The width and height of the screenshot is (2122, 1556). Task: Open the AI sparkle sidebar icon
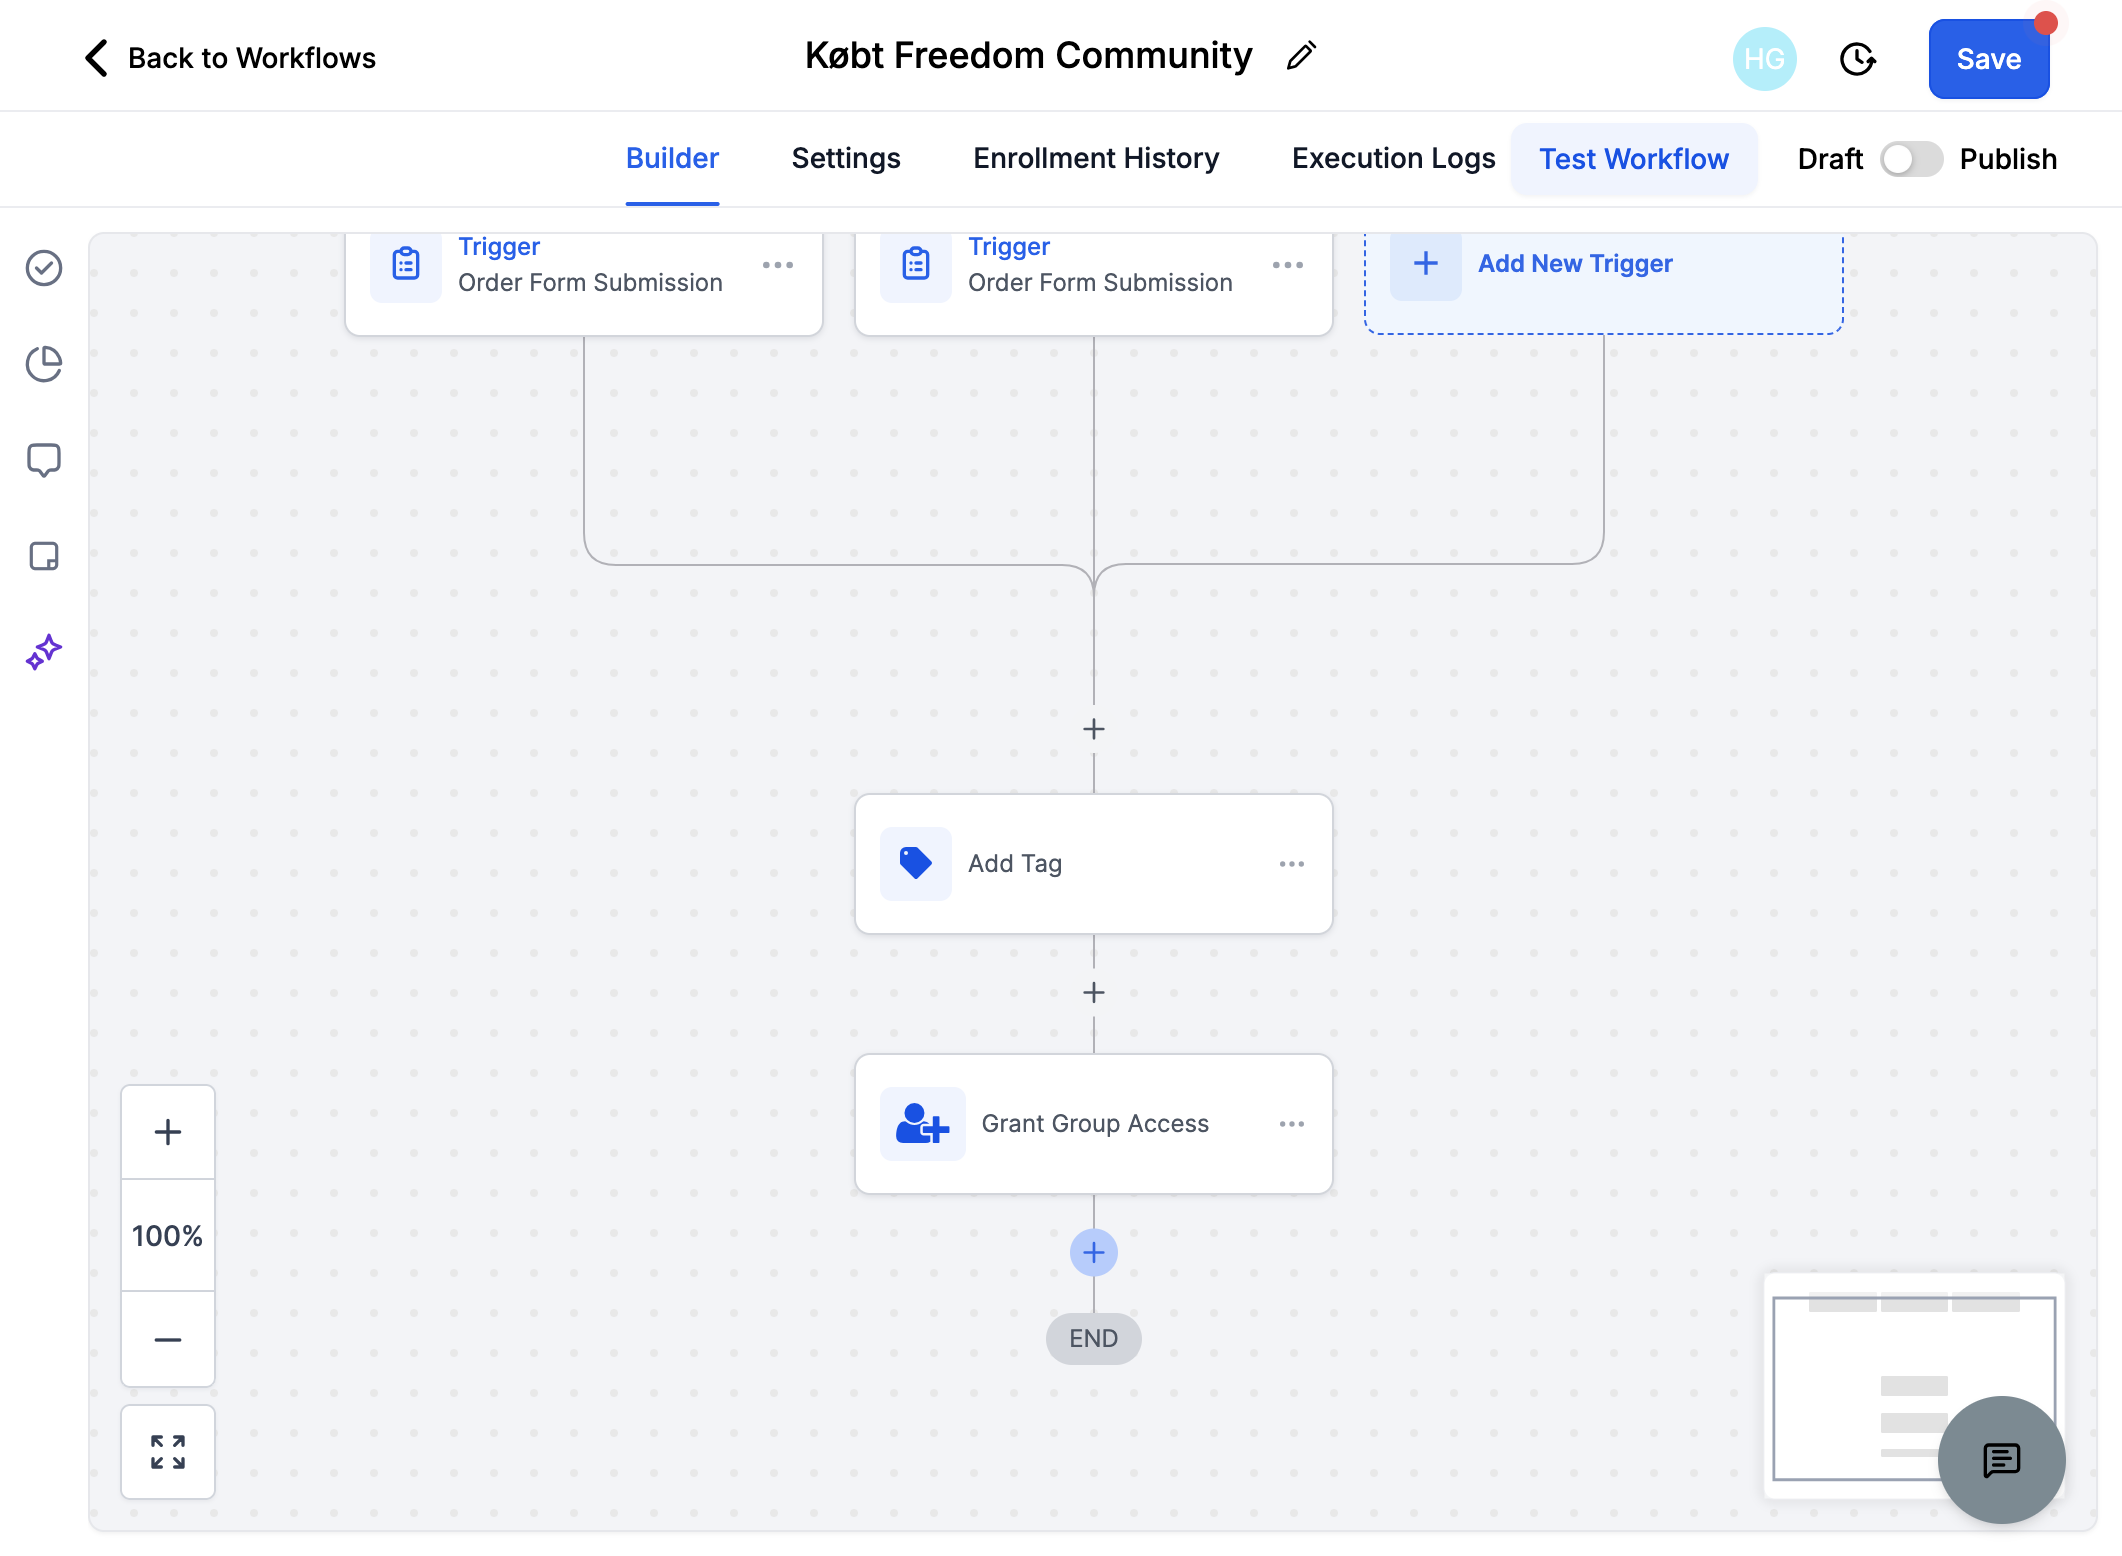coord(44,652)
